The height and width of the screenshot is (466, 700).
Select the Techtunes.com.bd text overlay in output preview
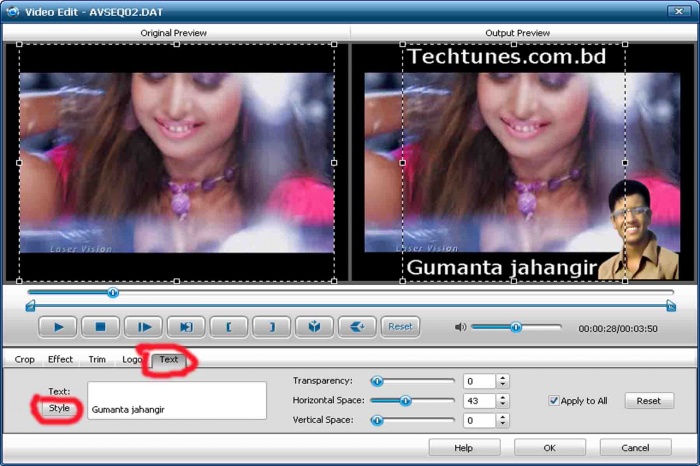tap(507, 57)
